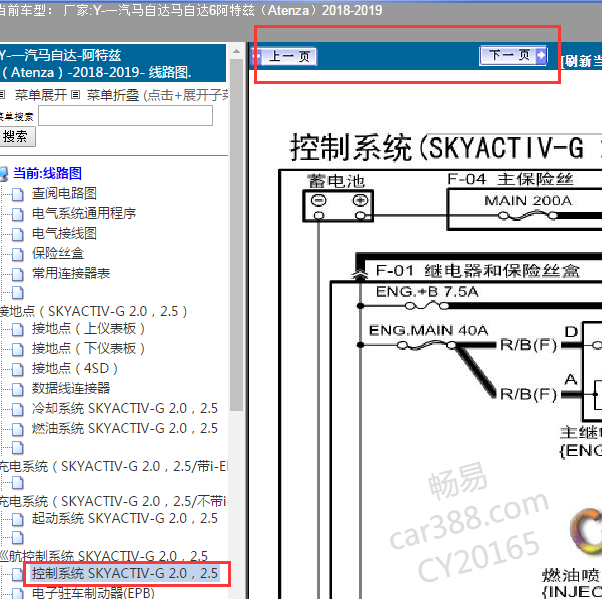Open 数据线连接器 tree entry
Image resolution: width=602 pixels, height=599 pixels.
[x=71, y=389]
